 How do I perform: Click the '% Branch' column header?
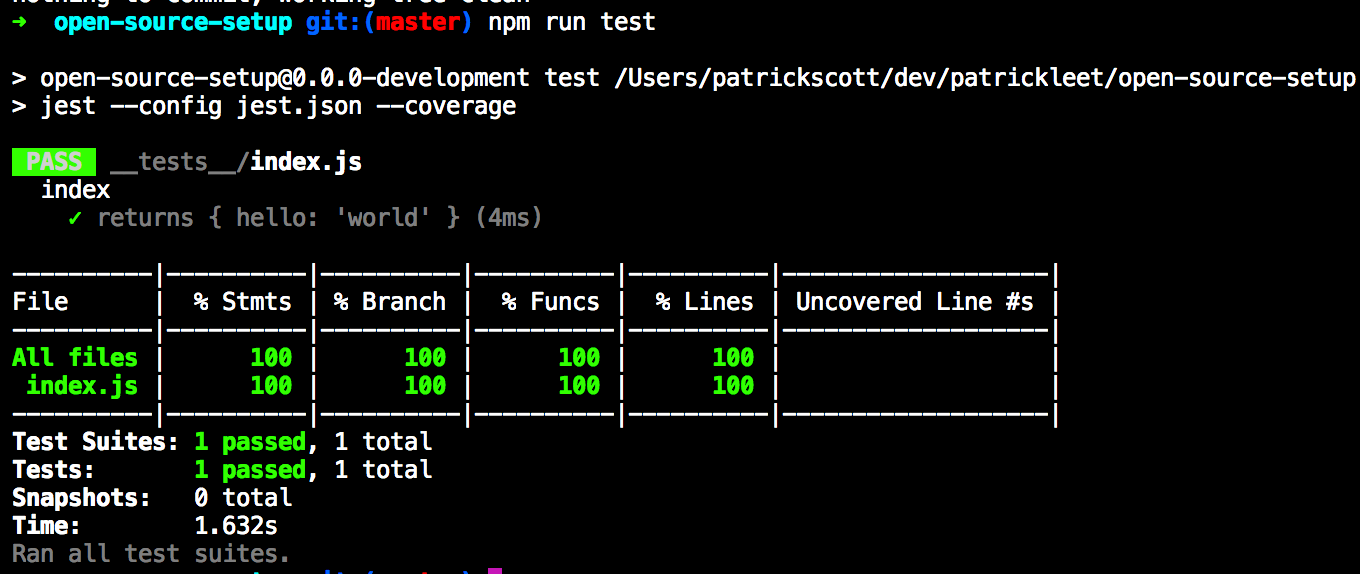point(390,302)
